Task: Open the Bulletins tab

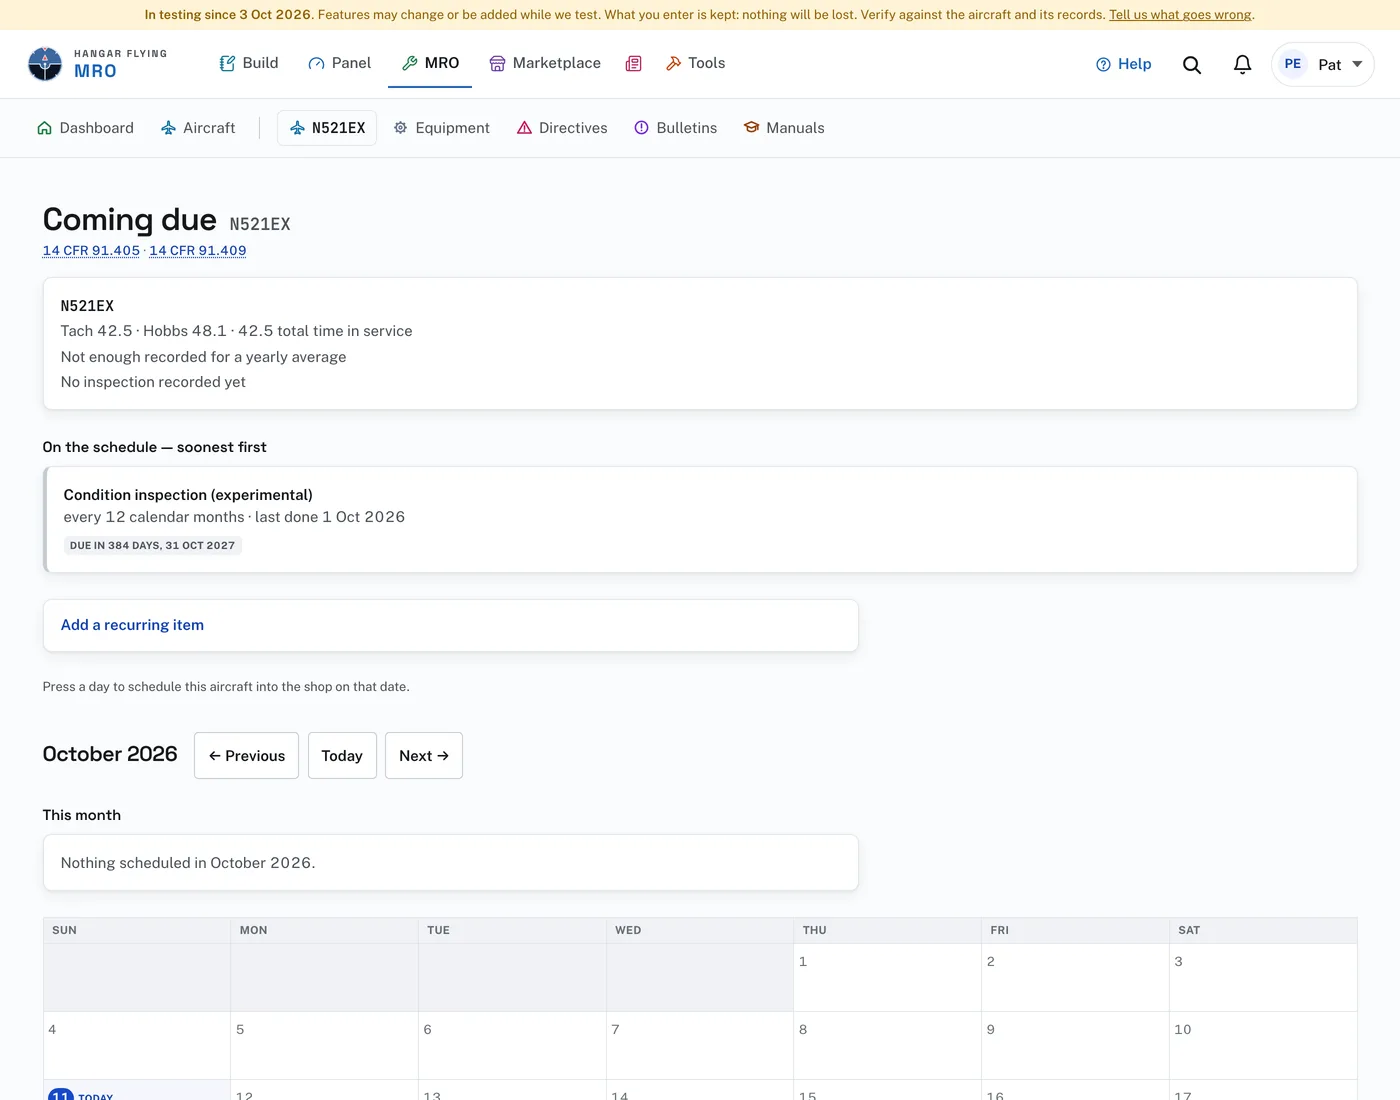Action: (676, 128)
